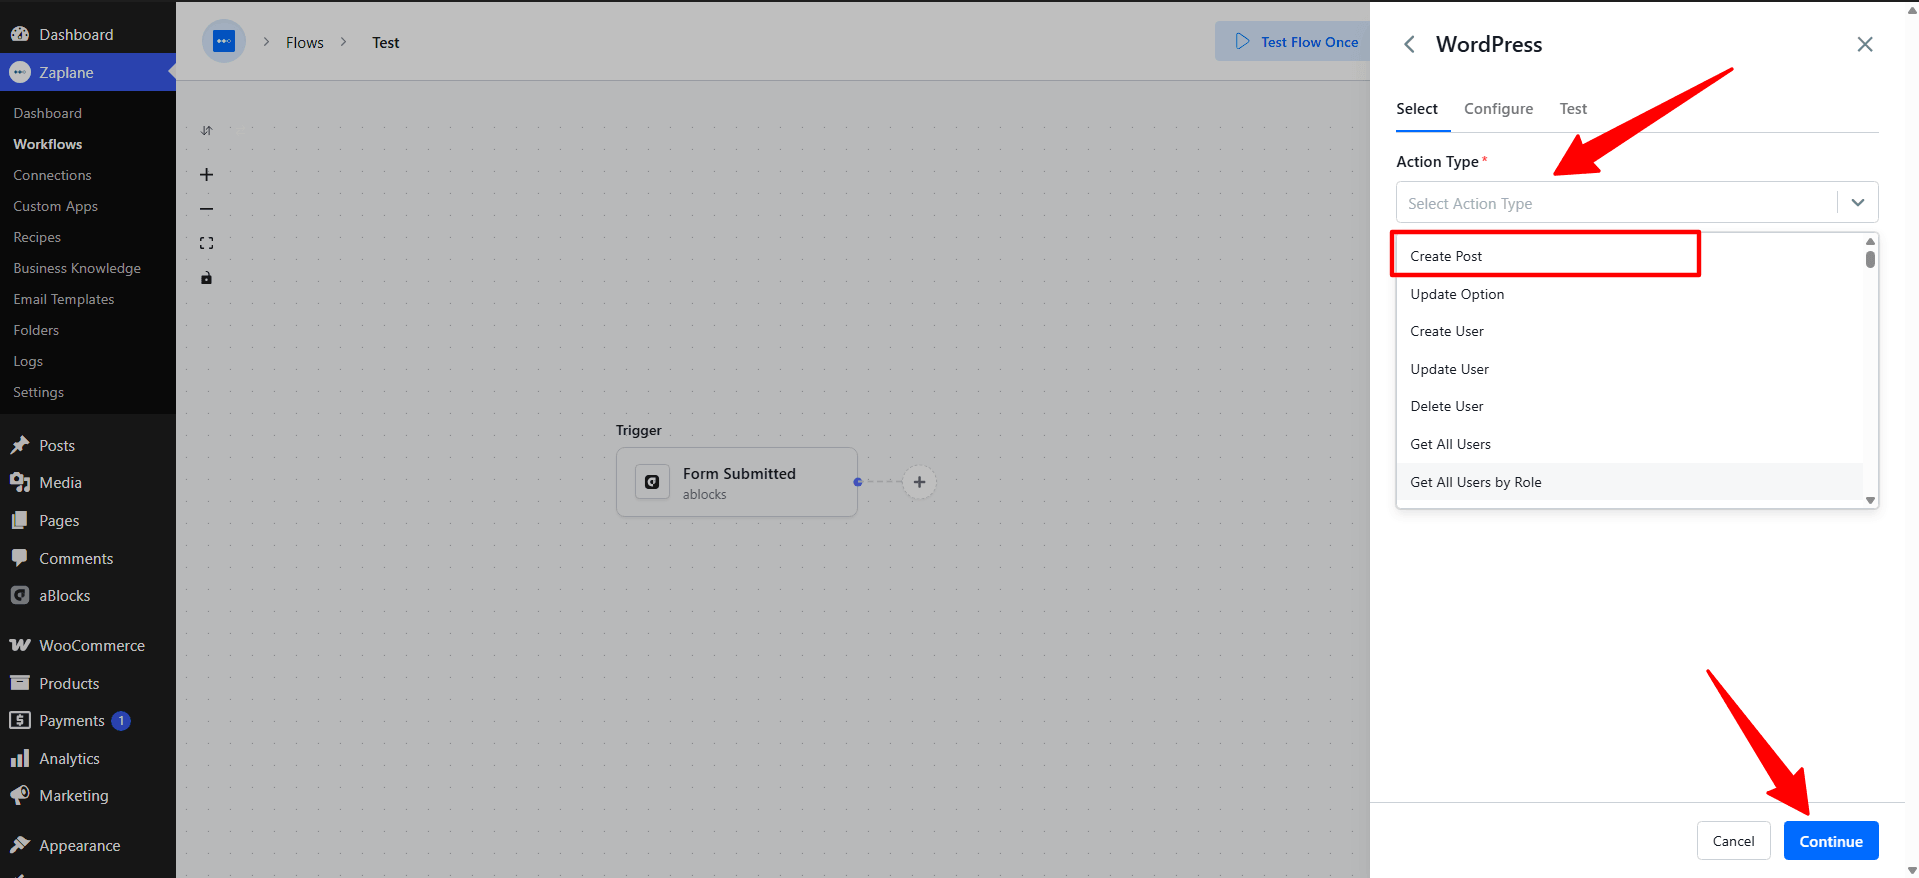The image size is (1919, 878).
Task: Click the Comments bubble icon
Action: (x=20, y=558)
